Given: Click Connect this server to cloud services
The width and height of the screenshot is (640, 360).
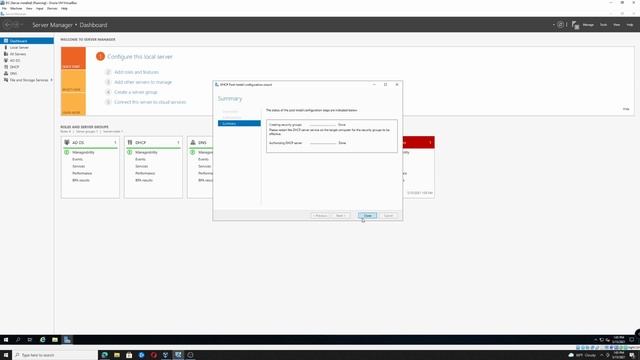Looking at the screenshot, I should (x=150, y=102).
